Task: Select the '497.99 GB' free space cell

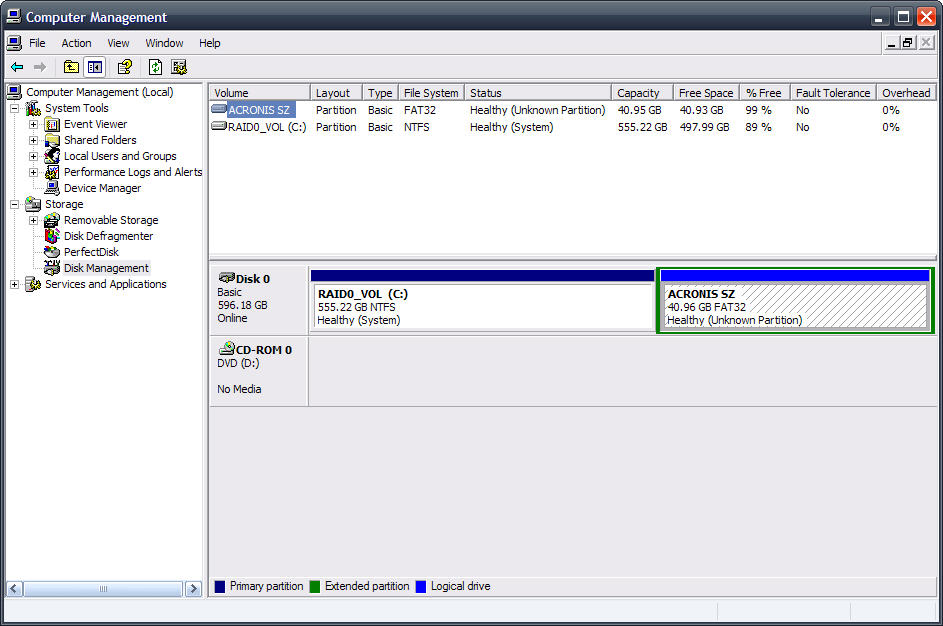Action: (x=704, y=127)
